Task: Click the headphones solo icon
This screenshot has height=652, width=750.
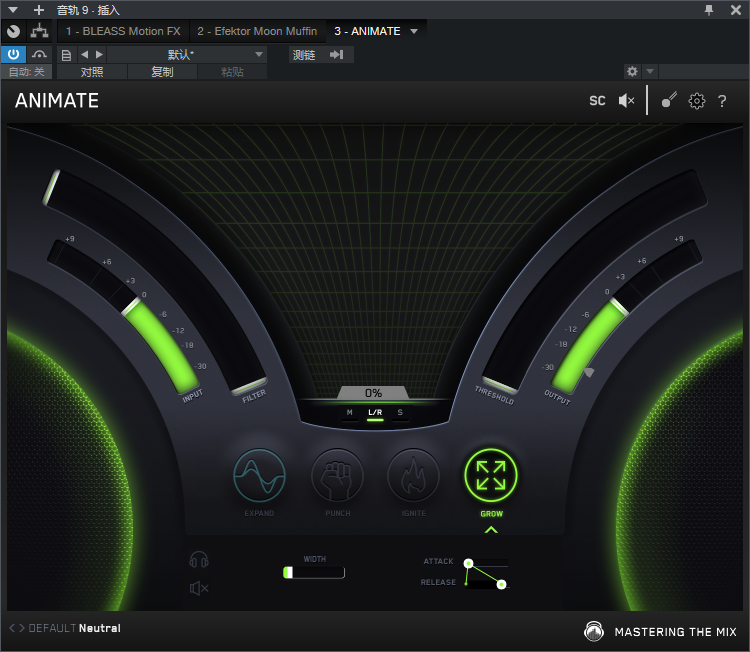Action: pyautogui.click(x=199, y=560)
